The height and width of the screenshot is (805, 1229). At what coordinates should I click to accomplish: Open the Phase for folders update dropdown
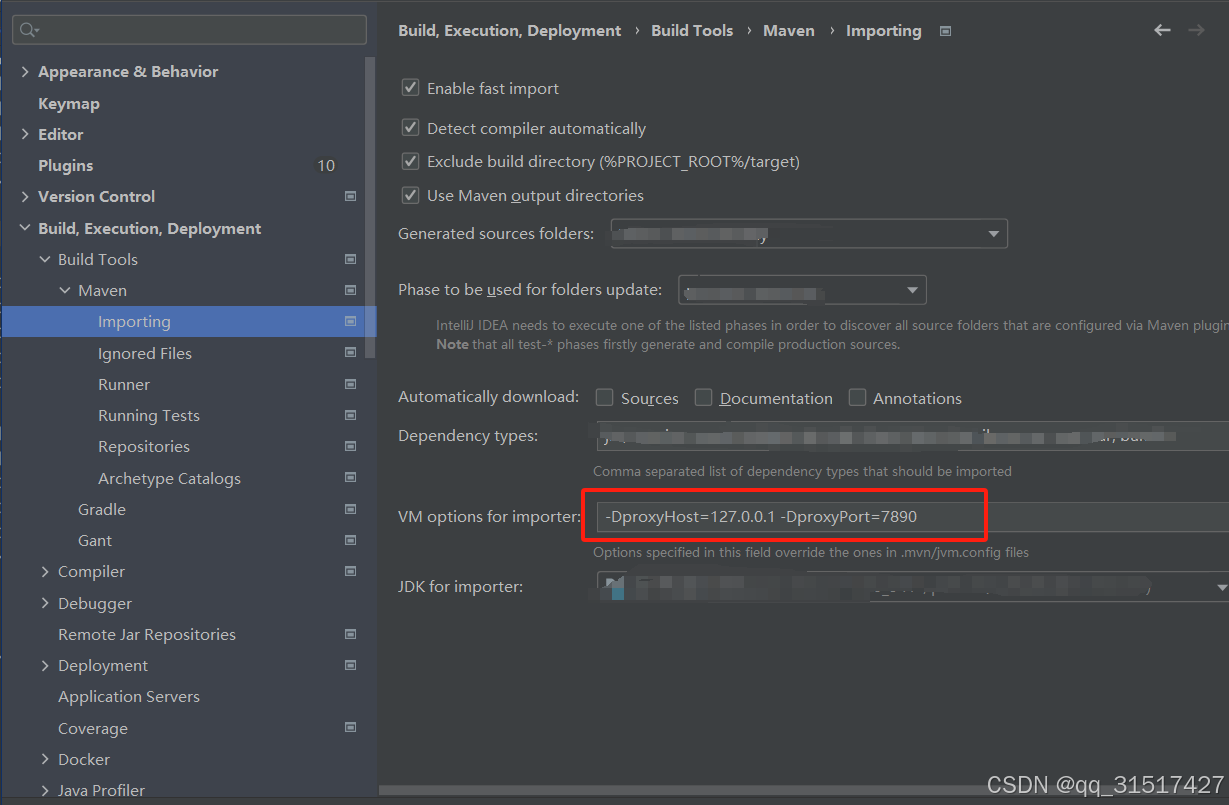coord(802,290)
